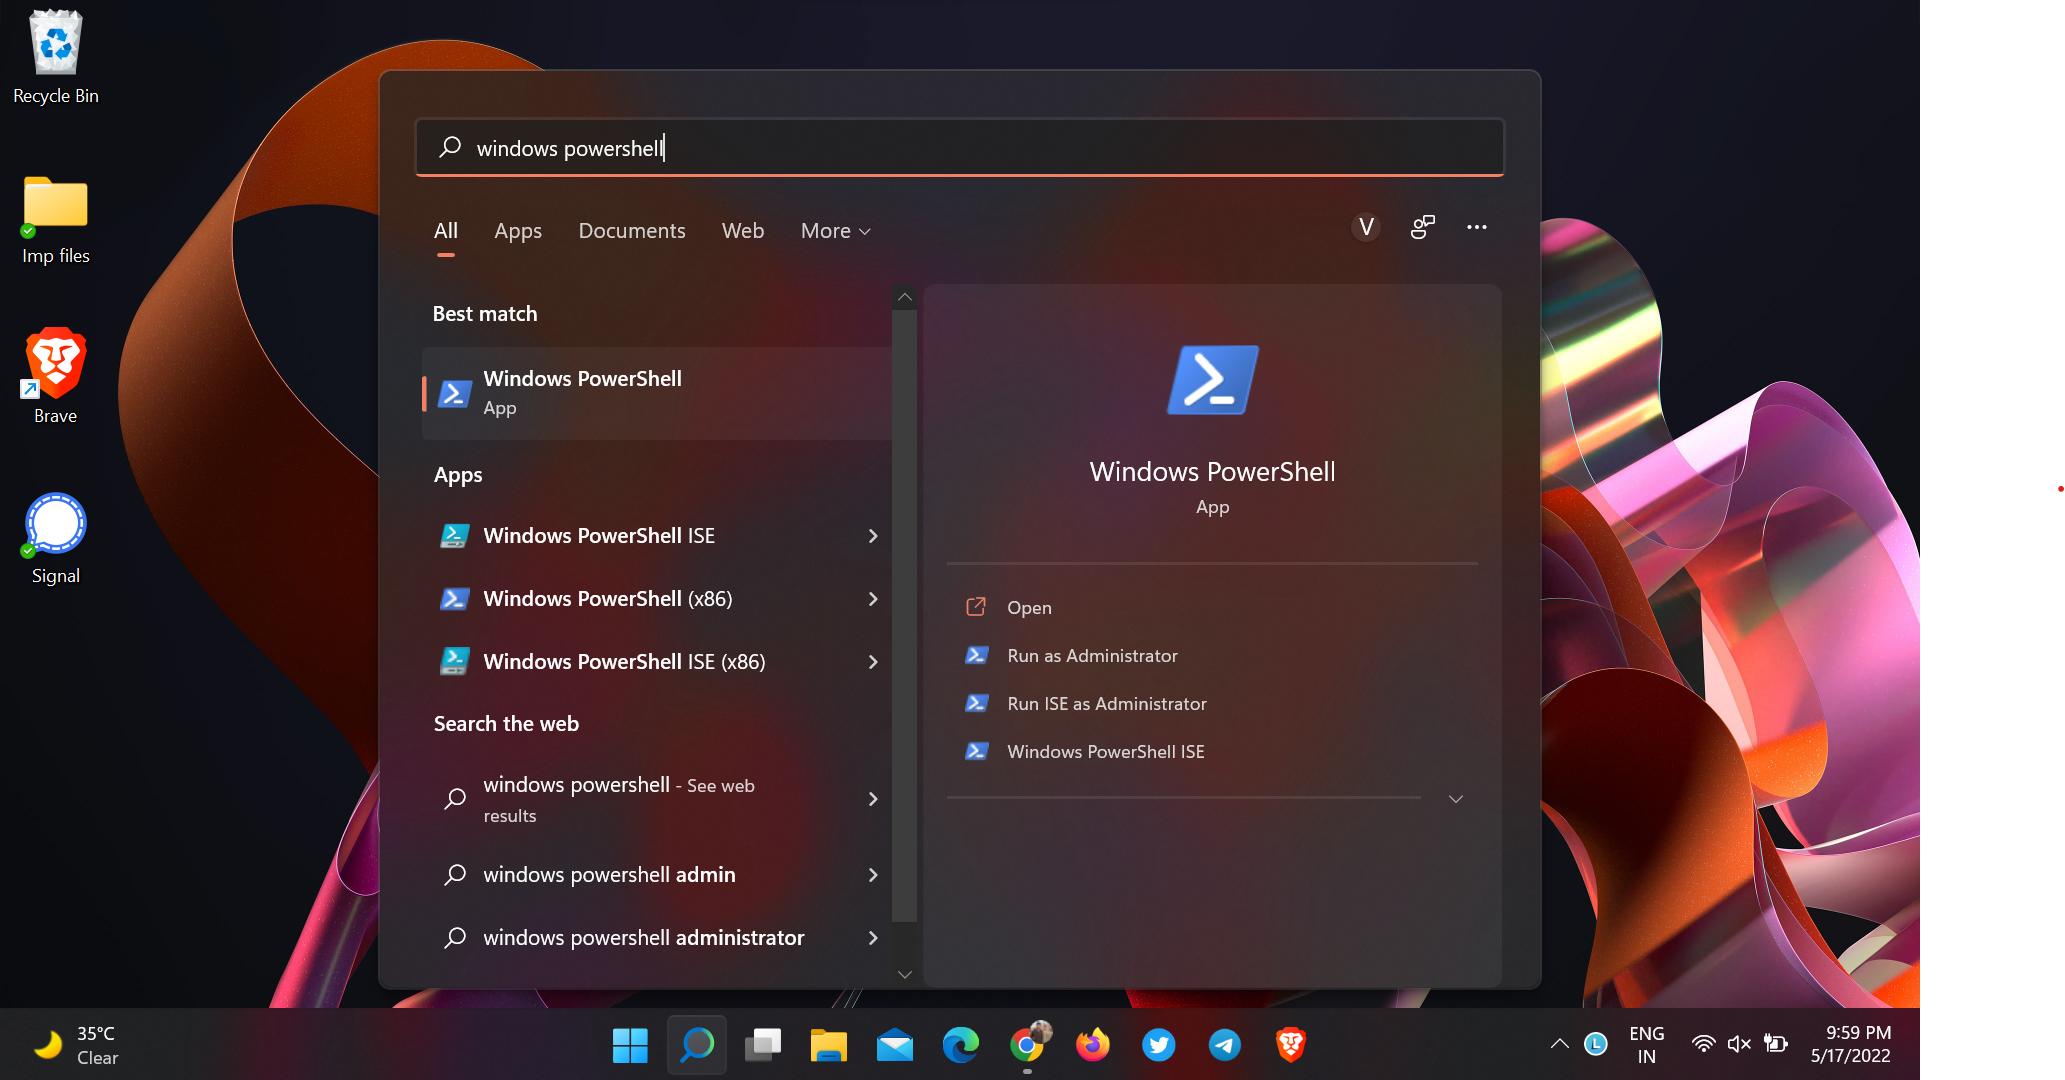The height and width of the screenshot is (1080, 2065).
Task: Open Brave desktop shortcut icon
Action: (55, 375)
